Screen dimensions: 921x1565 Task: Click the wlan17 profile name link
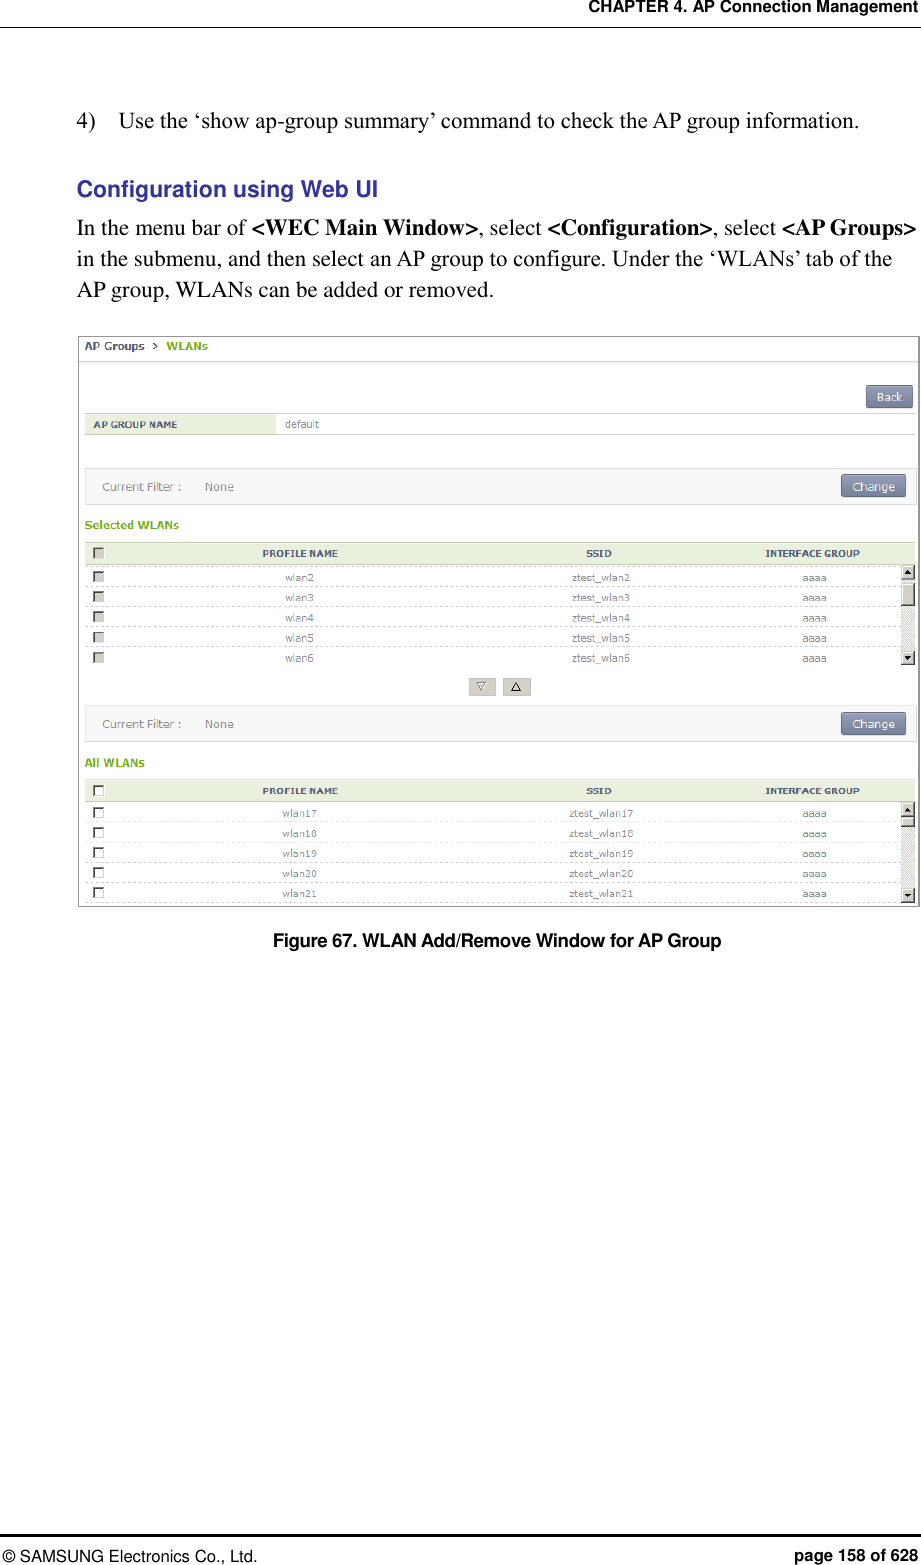click(299, 813)
